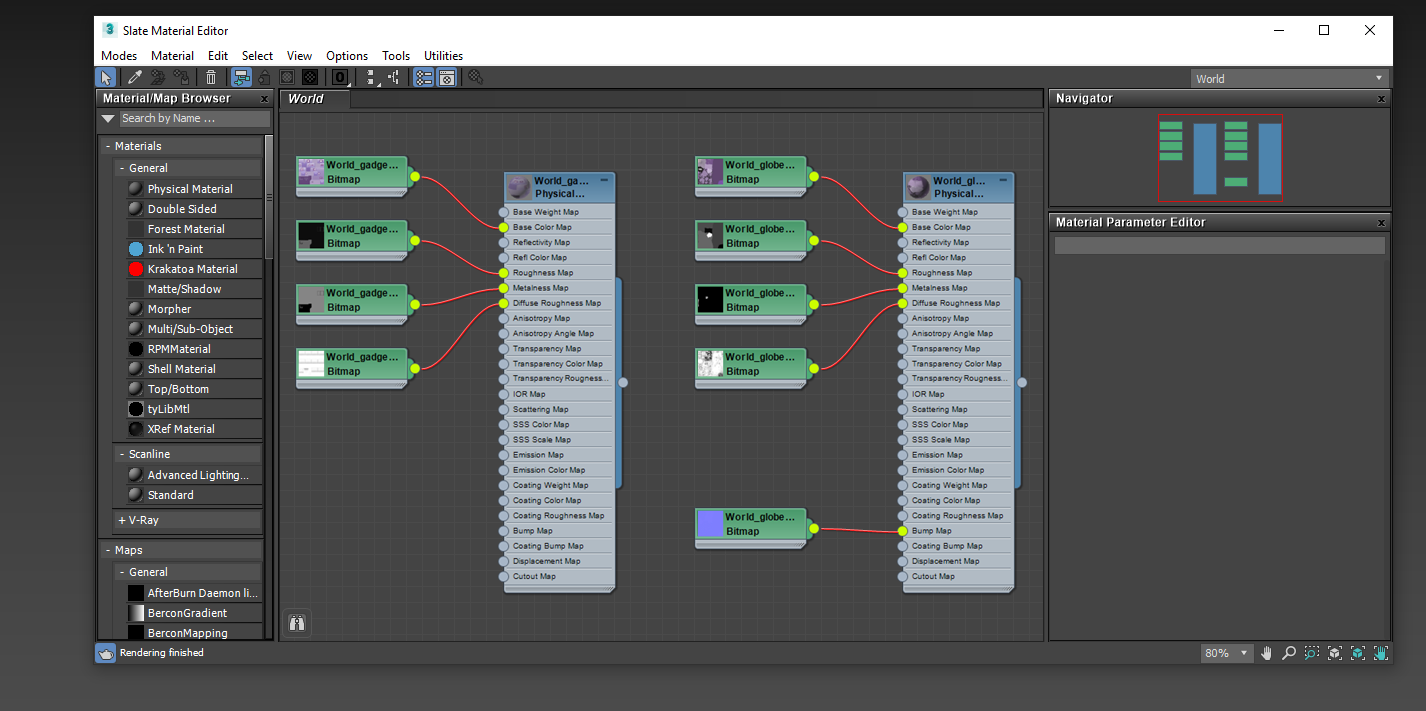Click the Zoom Extents Selected icon
The width and height of the screenshot is (1426, 711).
coord(1358,653)
